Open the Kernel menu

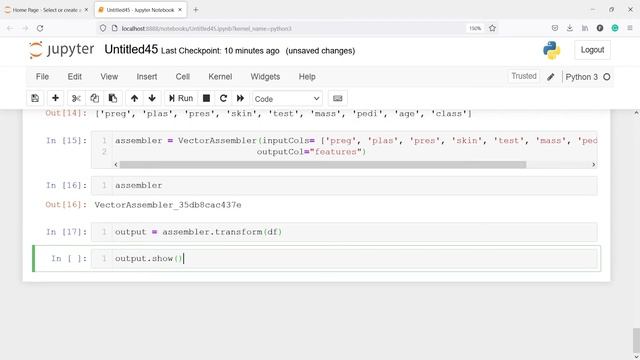[x=220, y=77]
